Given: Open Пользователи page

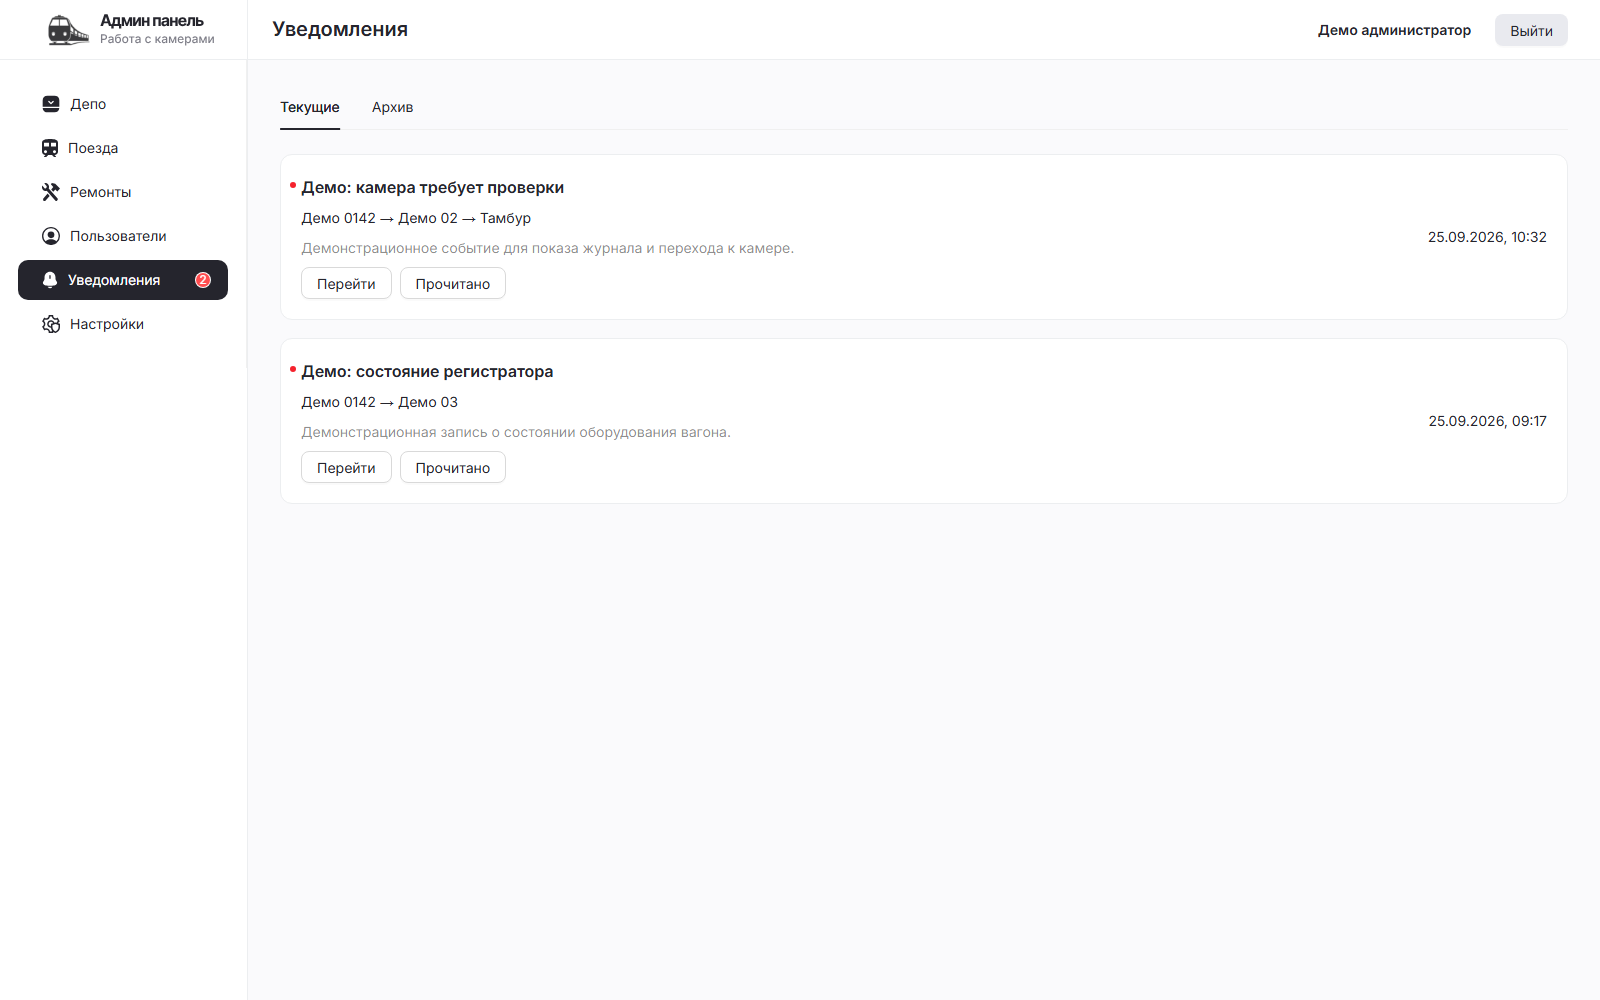Looking at the screenshot, I should tap(123, 236).
